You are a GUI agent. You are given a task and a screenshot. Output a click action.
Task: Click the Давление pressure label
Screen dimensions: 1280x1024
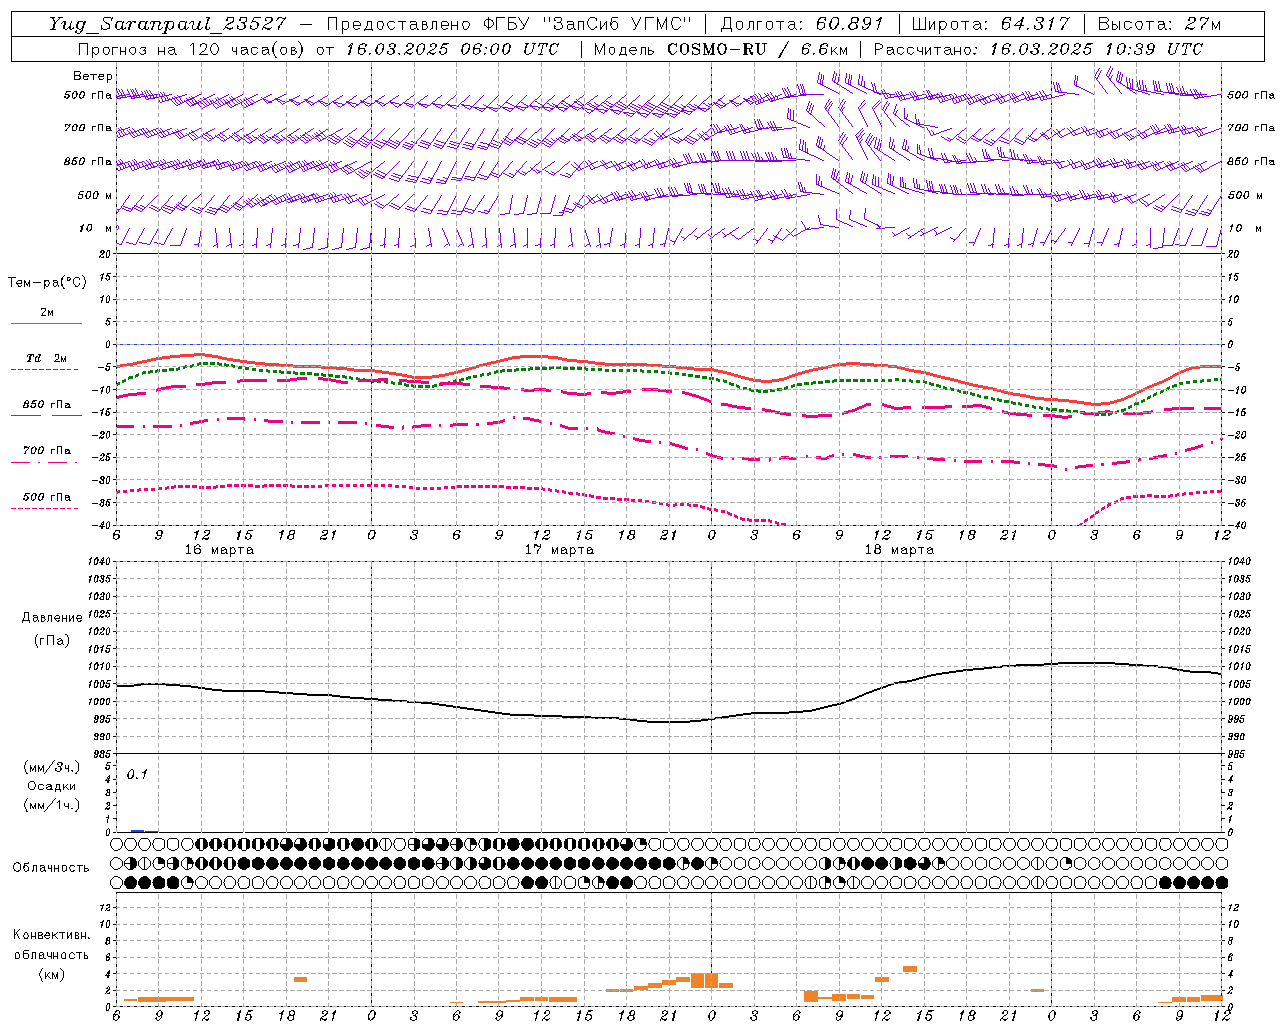coord(52,618)
